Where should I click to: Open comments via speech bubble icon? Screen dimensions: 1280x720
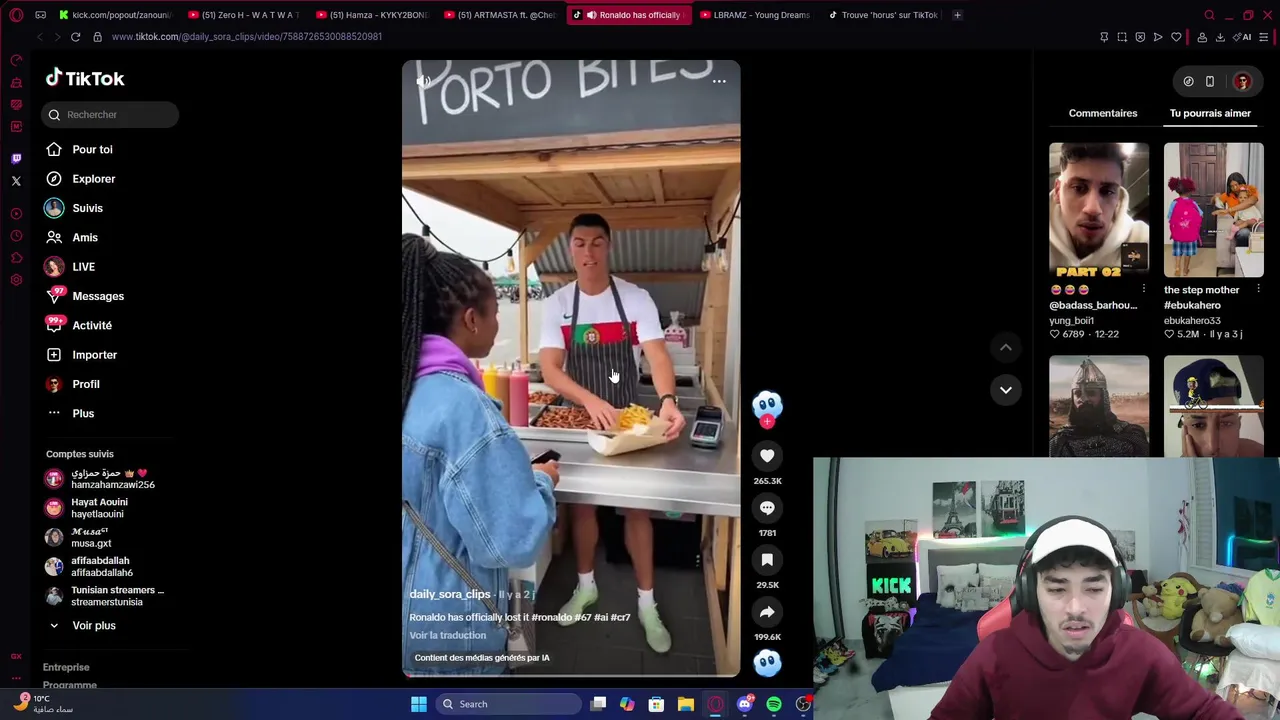(x=767, y=508)
